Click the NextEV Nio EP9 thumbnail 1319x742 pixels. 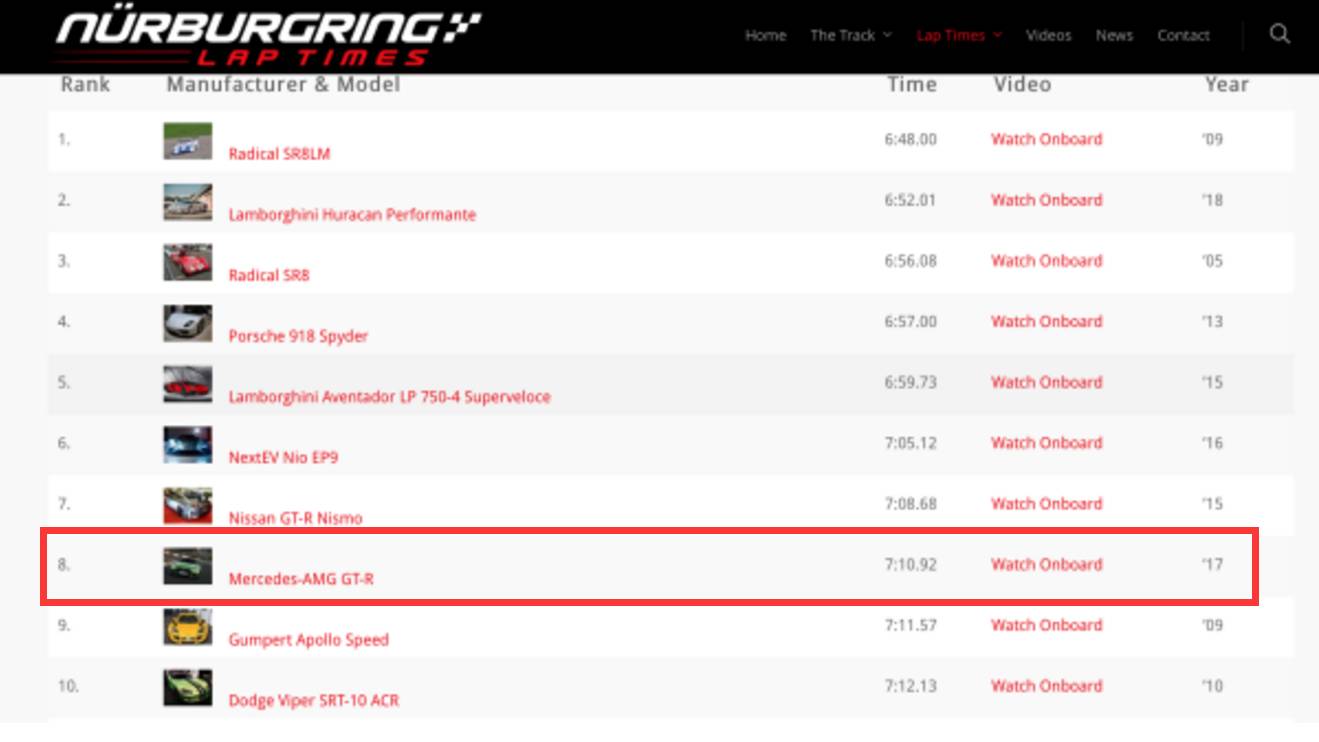pos(188,445)
